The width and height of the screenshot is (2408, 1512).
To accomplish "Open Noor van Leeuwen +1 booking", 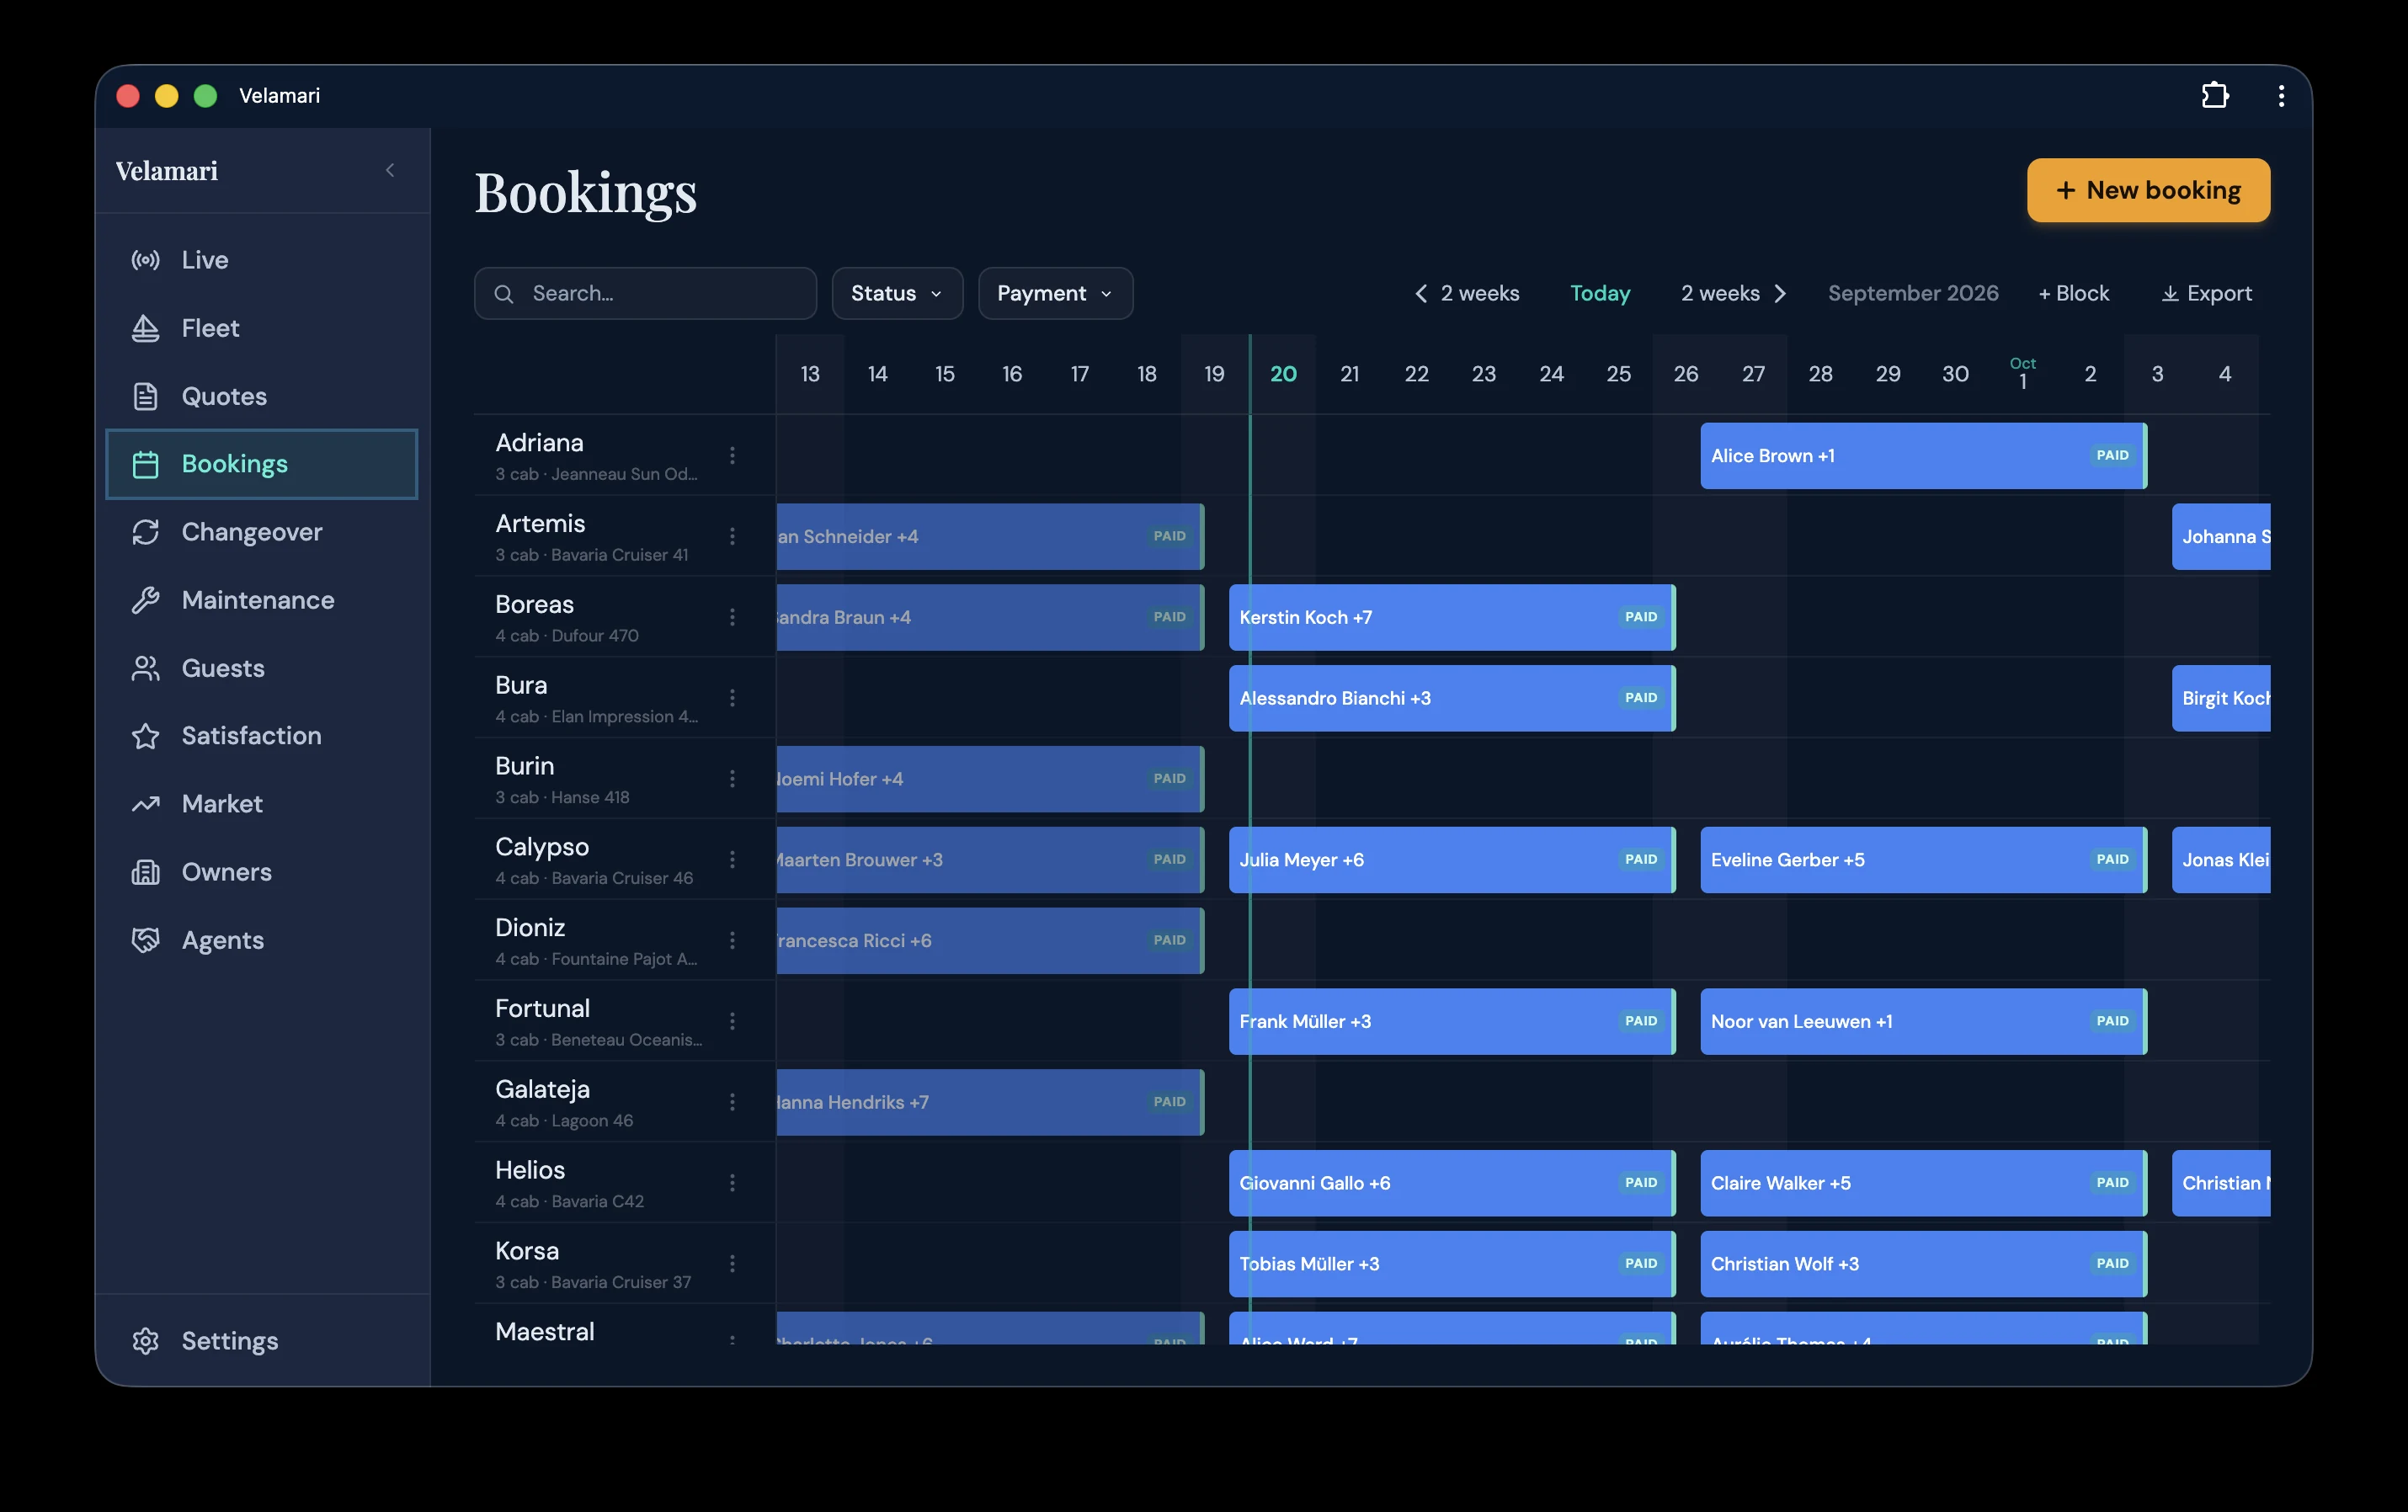I will pos(1923,1021).
